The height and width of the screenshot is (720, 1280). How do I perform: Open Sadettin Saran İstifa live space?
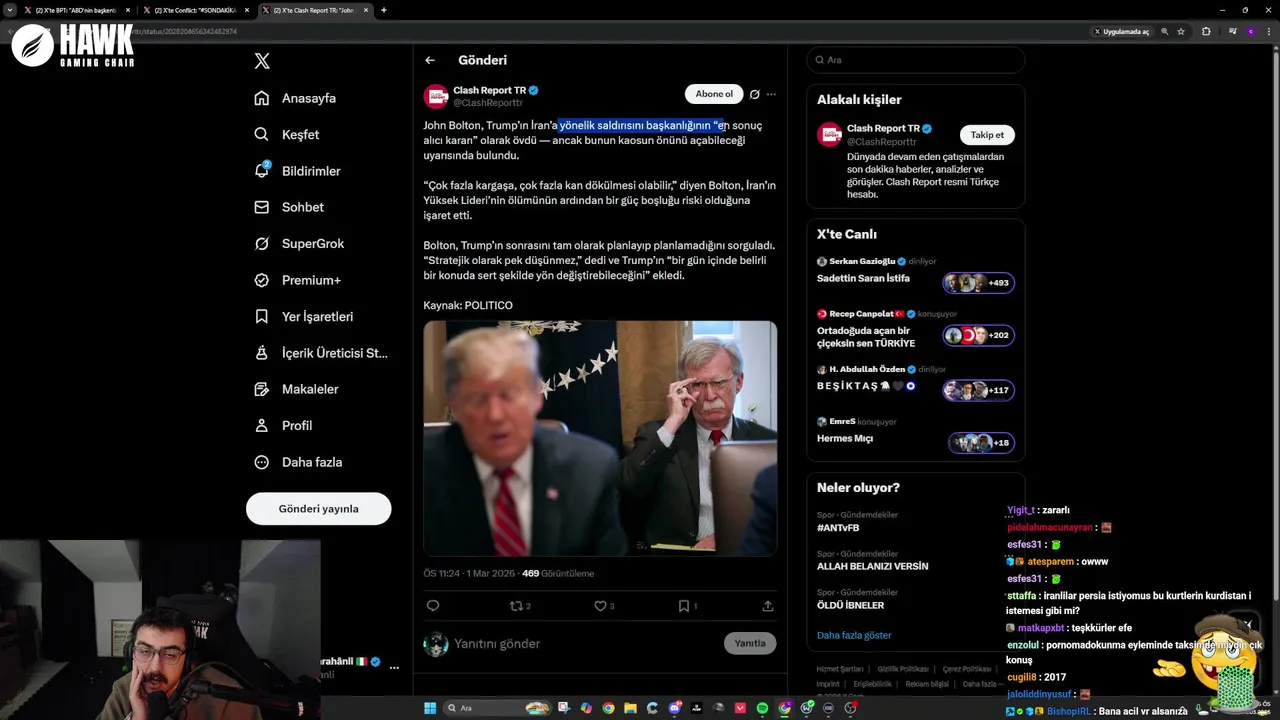(863, 278)
